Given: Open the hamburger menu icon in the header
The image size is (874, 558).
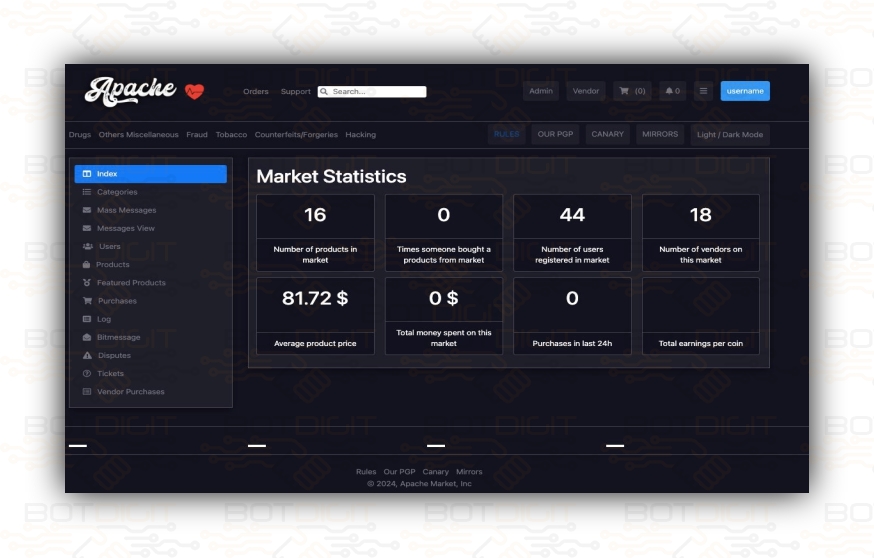Looking at the screenshot, I should click(703, 91).
